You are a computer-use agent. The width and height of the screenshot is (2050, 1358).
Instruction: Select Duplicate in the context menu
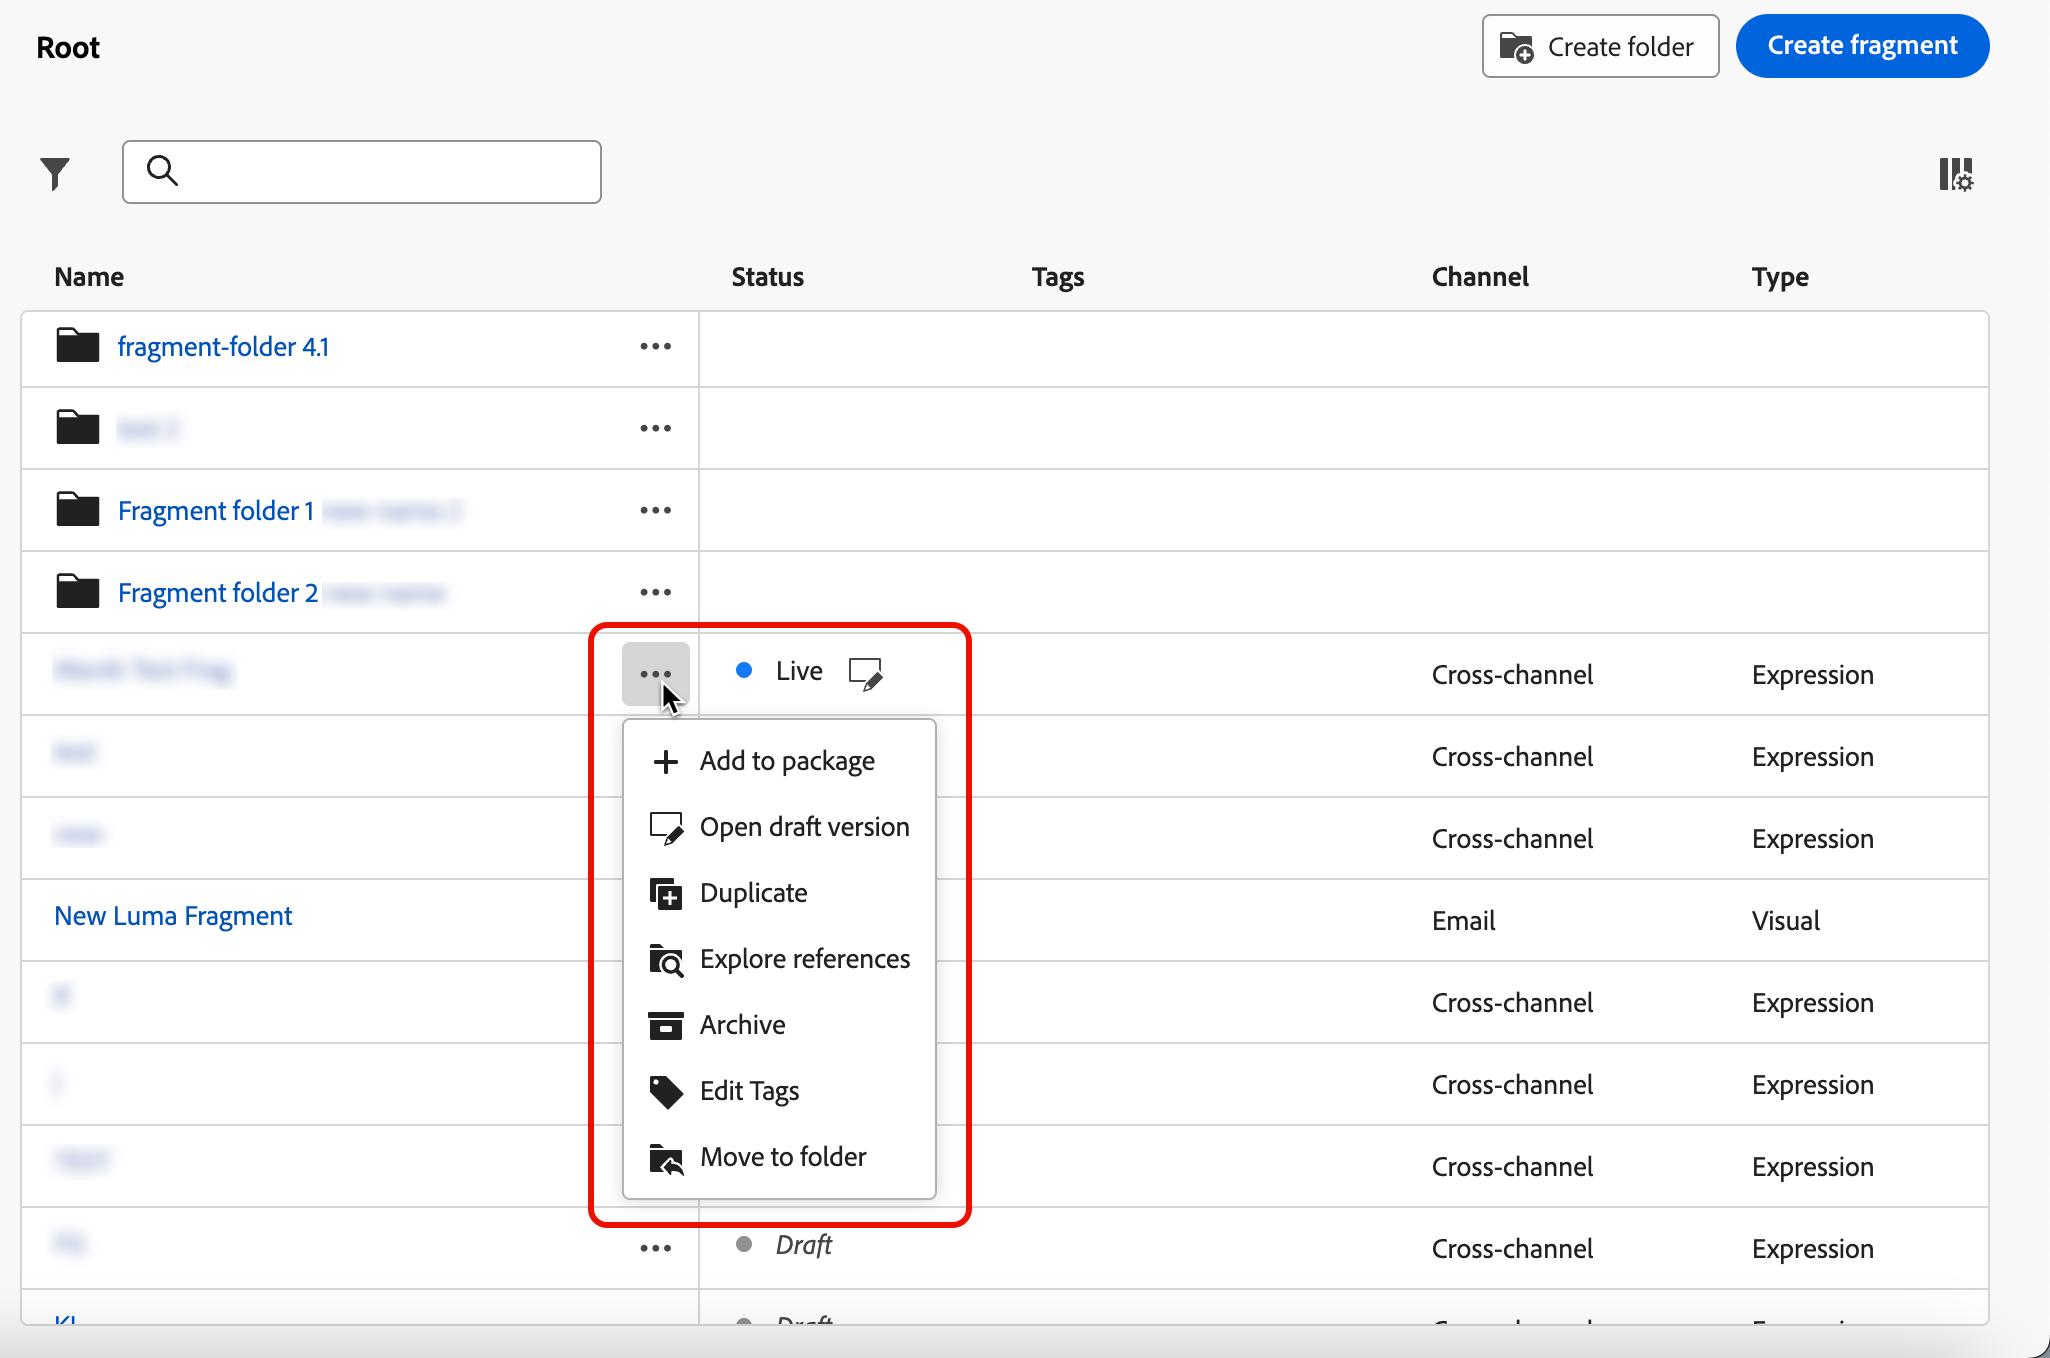pos(752,893)
